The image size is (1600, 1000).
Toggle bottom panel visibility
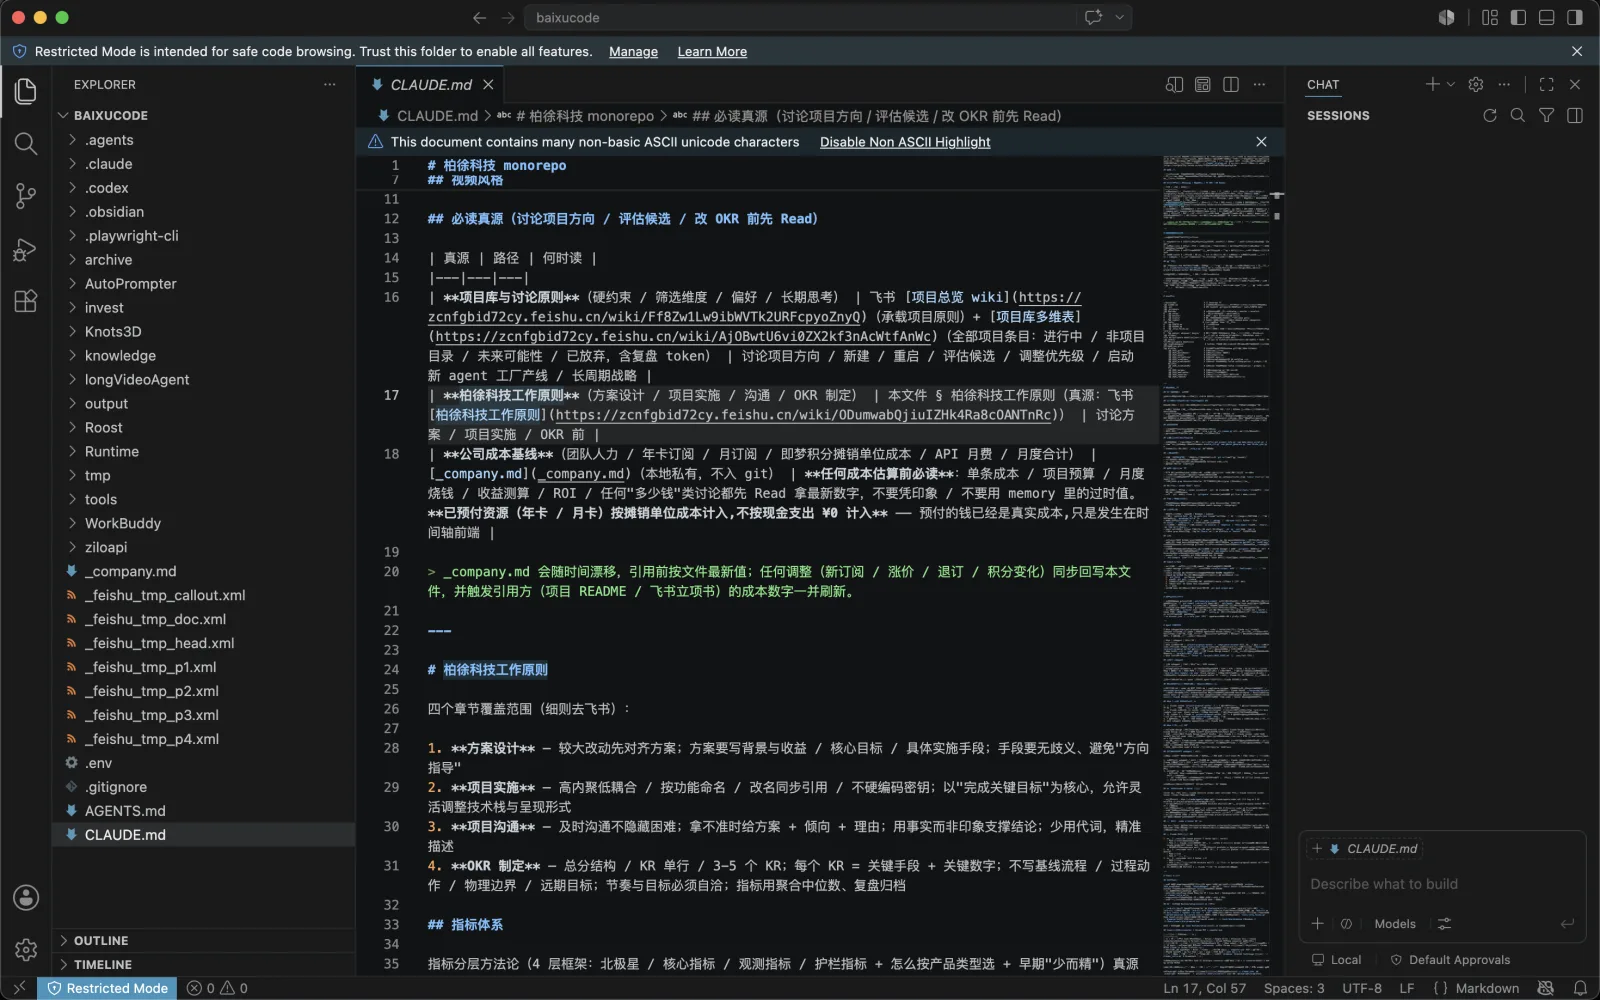(x=1546, y=18)
